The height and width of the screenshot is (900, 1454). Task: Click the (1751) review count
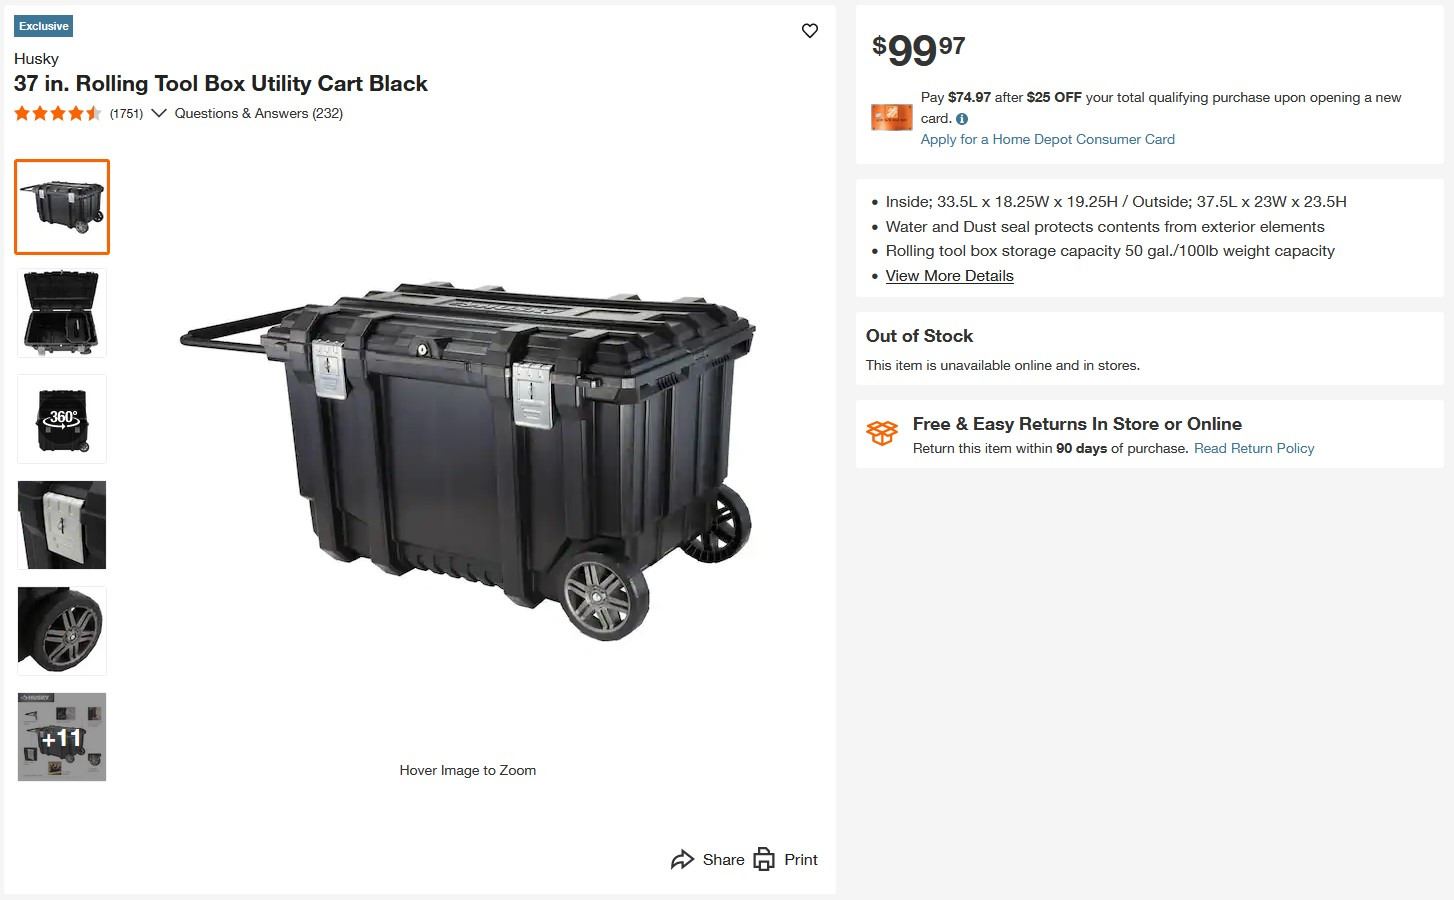click(126, 114)
